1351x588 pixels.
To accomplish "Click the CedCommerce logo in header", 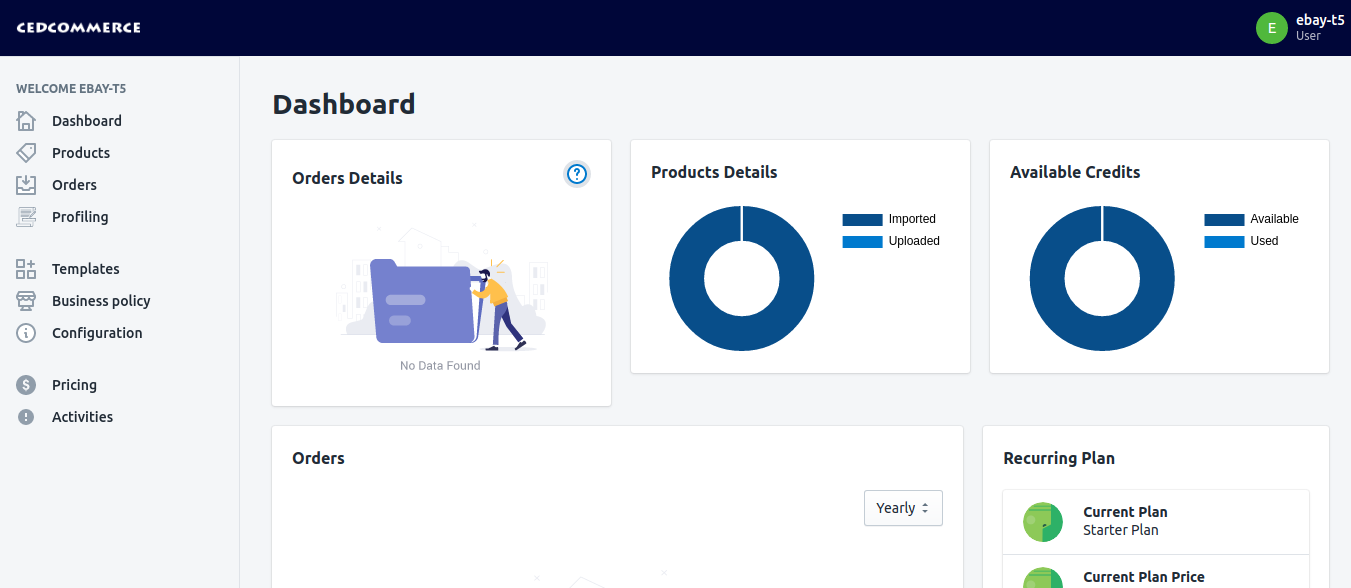I will point(79,28).
